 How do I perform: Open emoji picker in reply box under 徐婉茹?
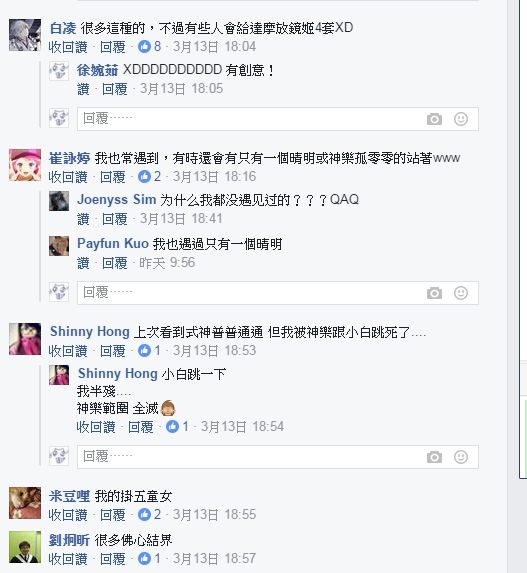[461, 119]
